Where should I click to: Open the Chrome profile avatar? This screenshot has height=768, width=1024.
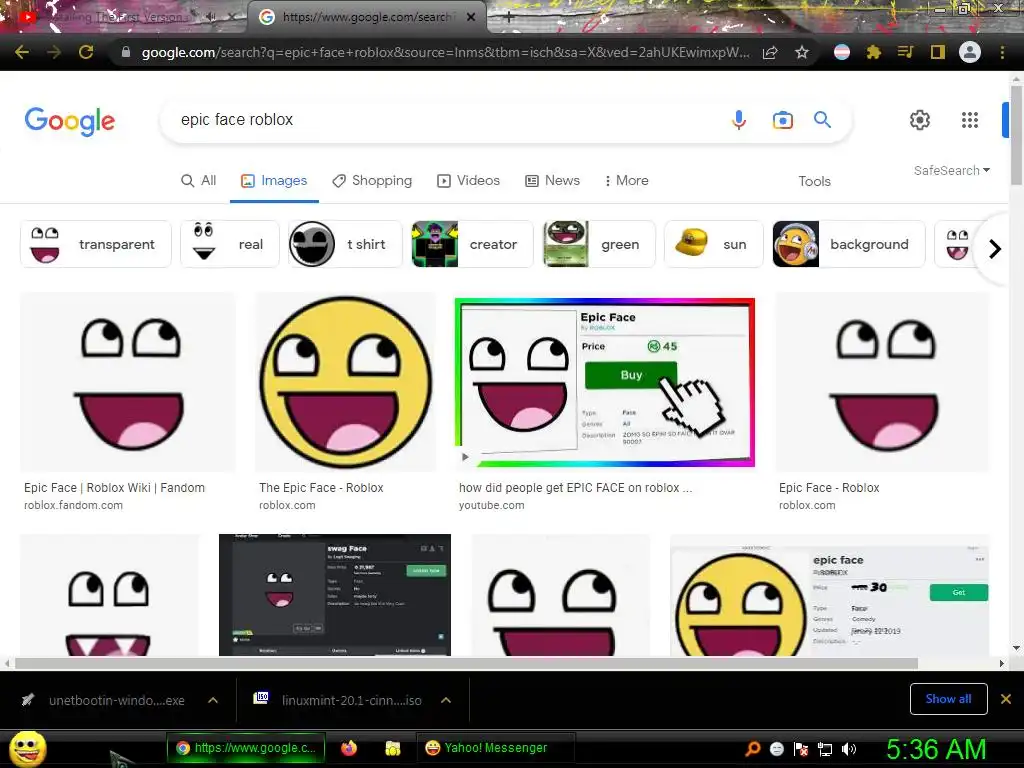tap(970, 52)
